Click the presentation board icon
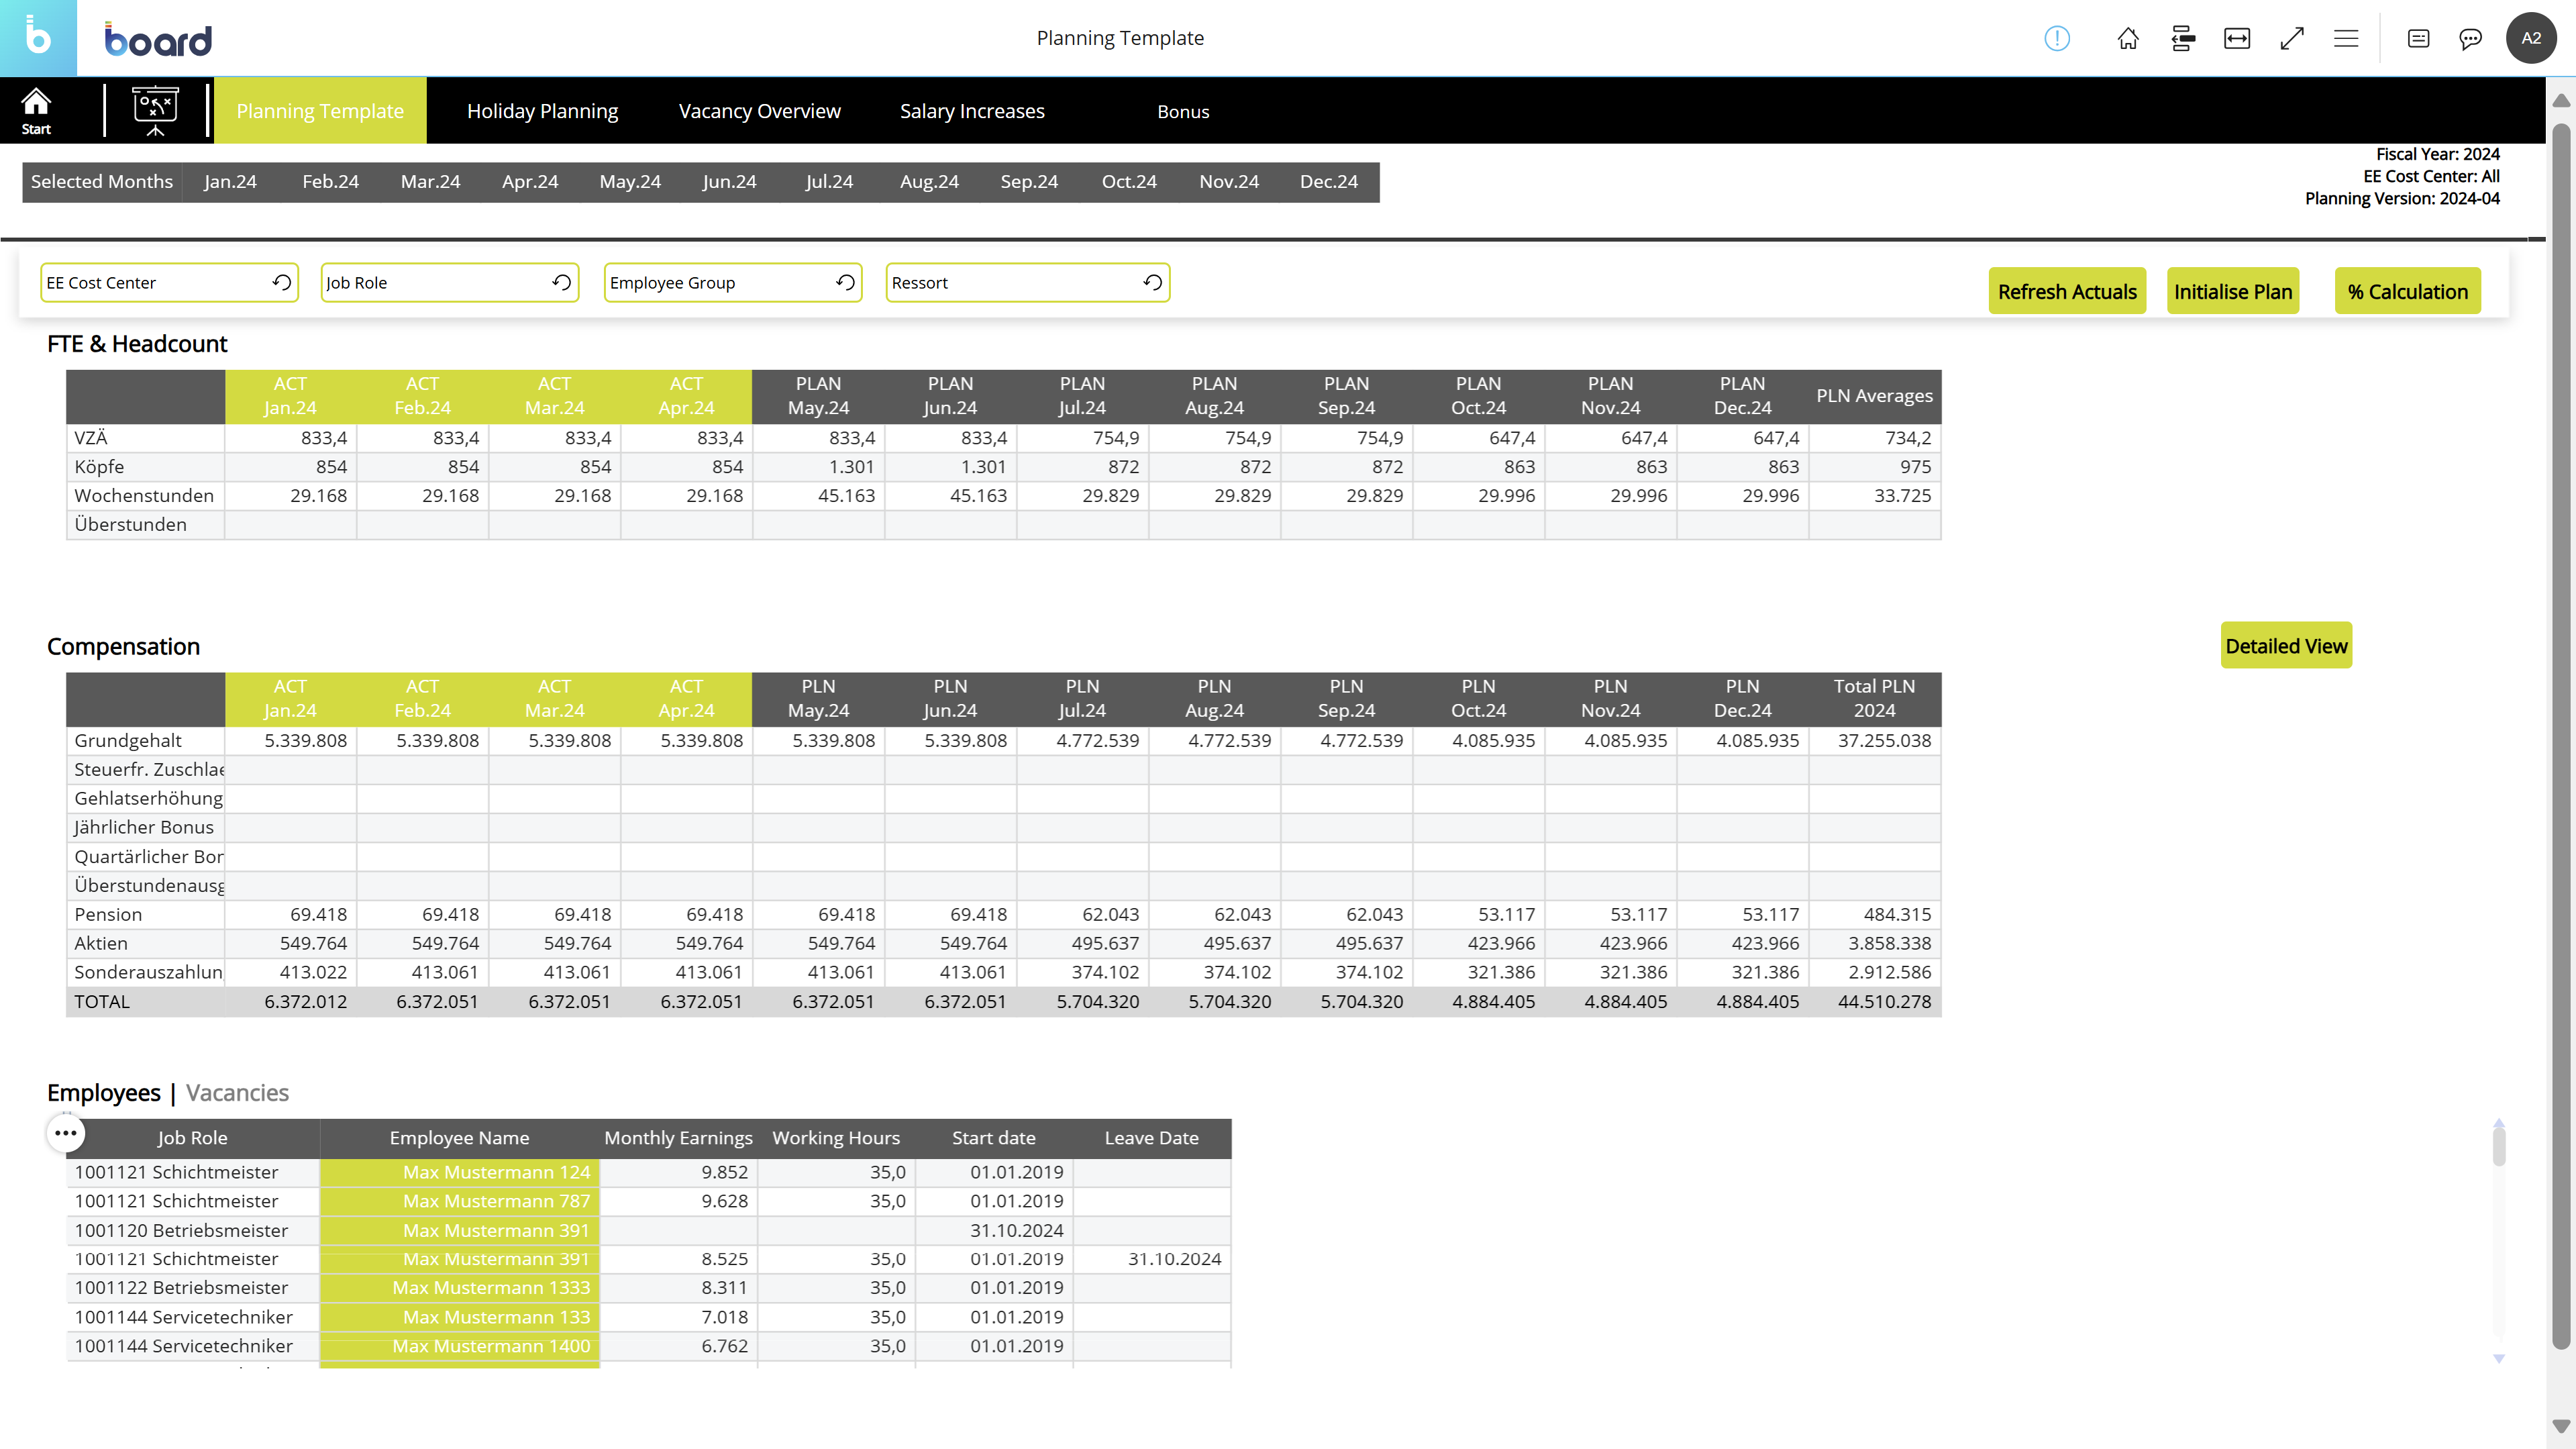Image resolution: width=2576 pixels, height=1449 pixels. click(x=155, y=110)
